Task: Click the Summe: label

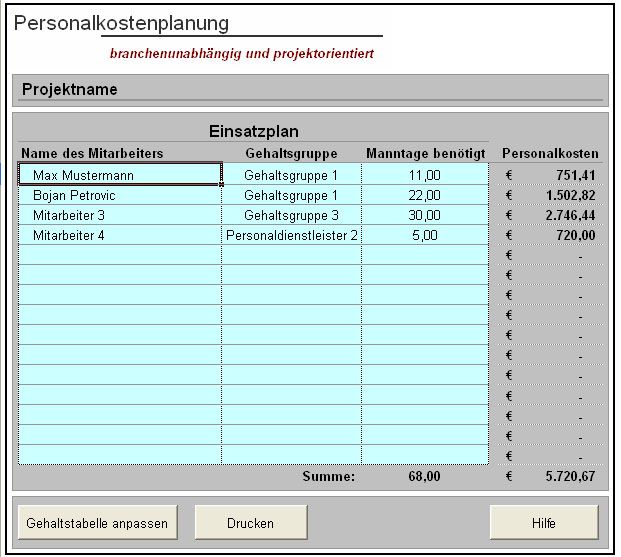Action: click(329, 476)
